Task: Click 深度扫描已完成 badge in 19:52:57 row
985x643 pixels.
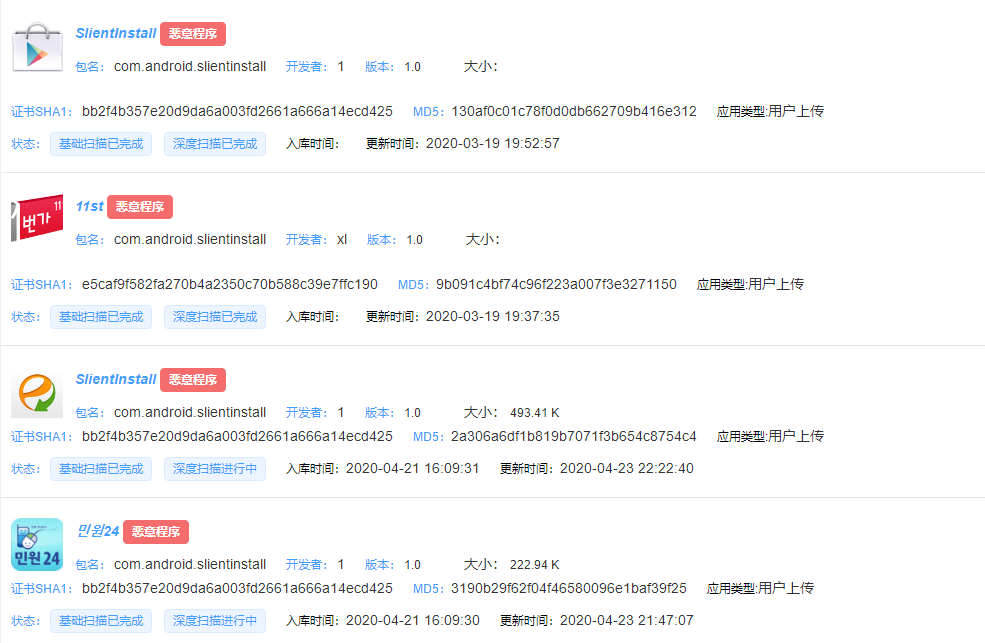Action: 215,144
